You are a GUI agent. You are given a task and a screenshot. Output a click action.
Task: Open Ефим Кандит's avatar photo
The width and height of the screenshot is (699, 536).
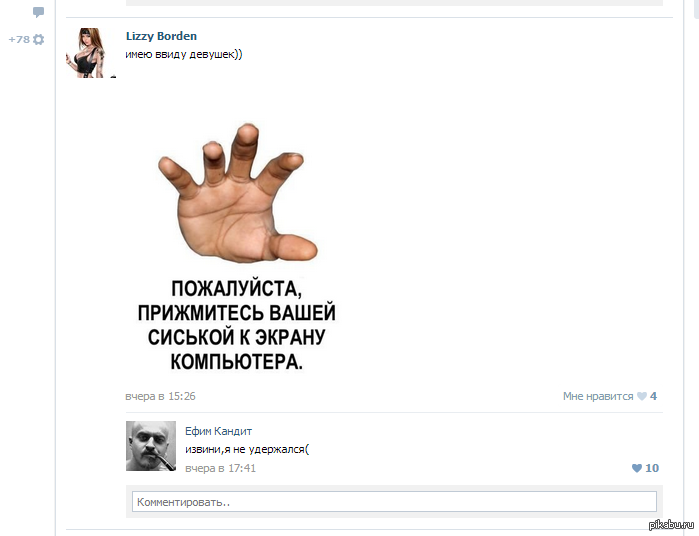coord(151,446)
